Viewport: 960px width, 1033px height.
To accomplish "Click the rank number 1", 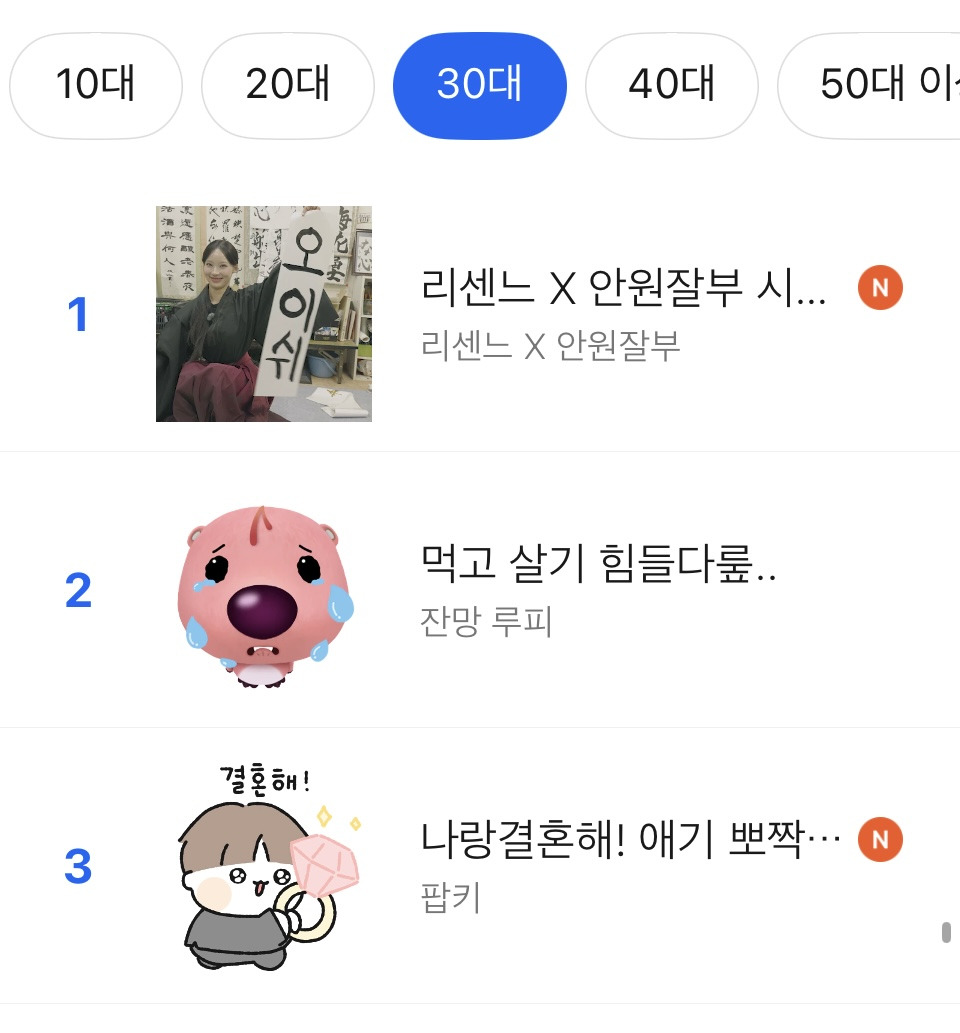I will (78, 314).
